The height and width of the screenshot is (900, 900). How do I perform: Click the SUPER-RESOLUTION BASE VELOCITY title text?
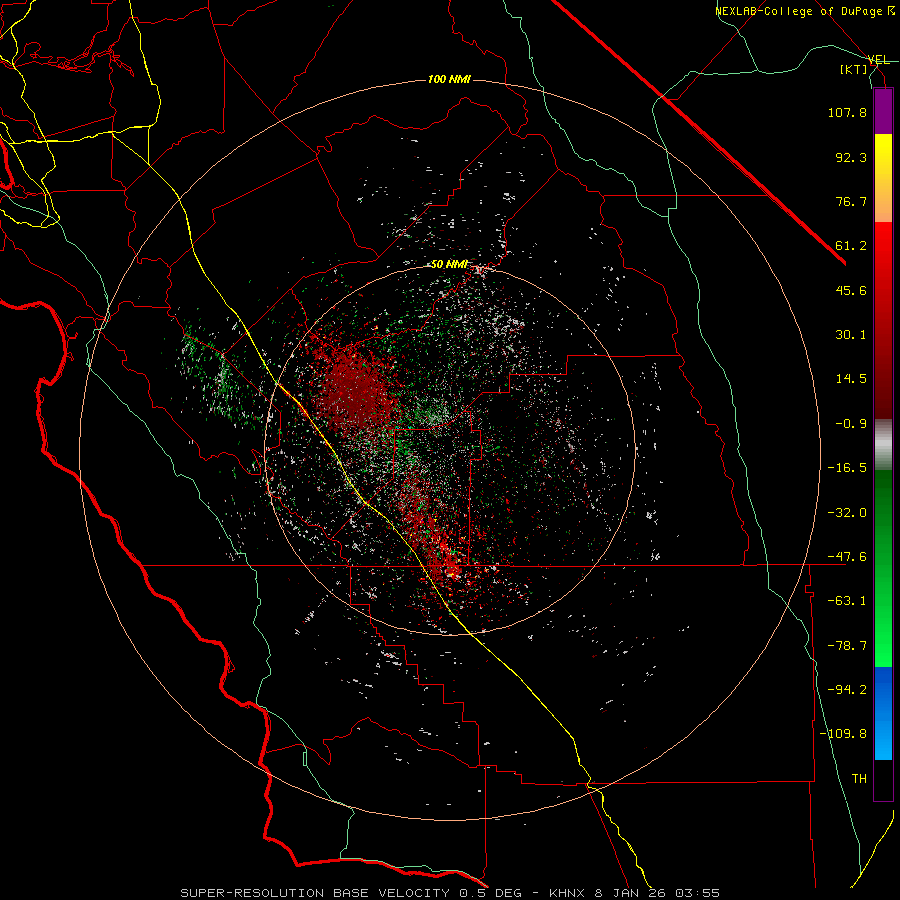(317, 893)
